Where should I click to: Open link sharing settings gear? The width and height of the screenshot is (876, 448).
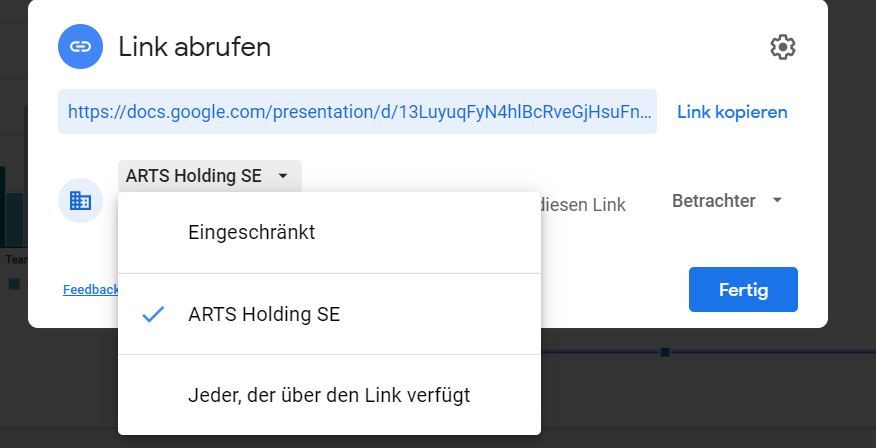tap(782, 47)
